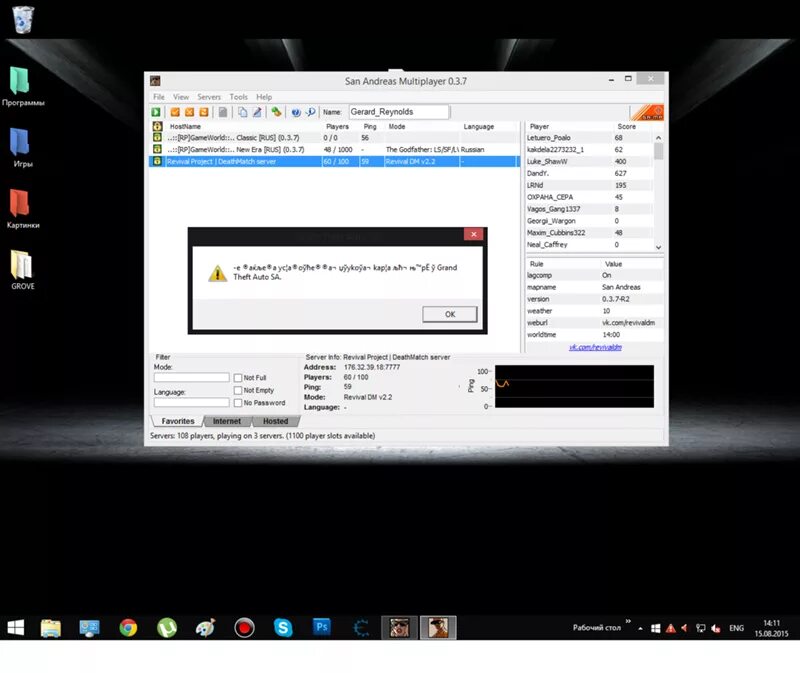800x673 pixels.
Task: Enable the Not Full filter checkbox
Action: click(238, 378)
